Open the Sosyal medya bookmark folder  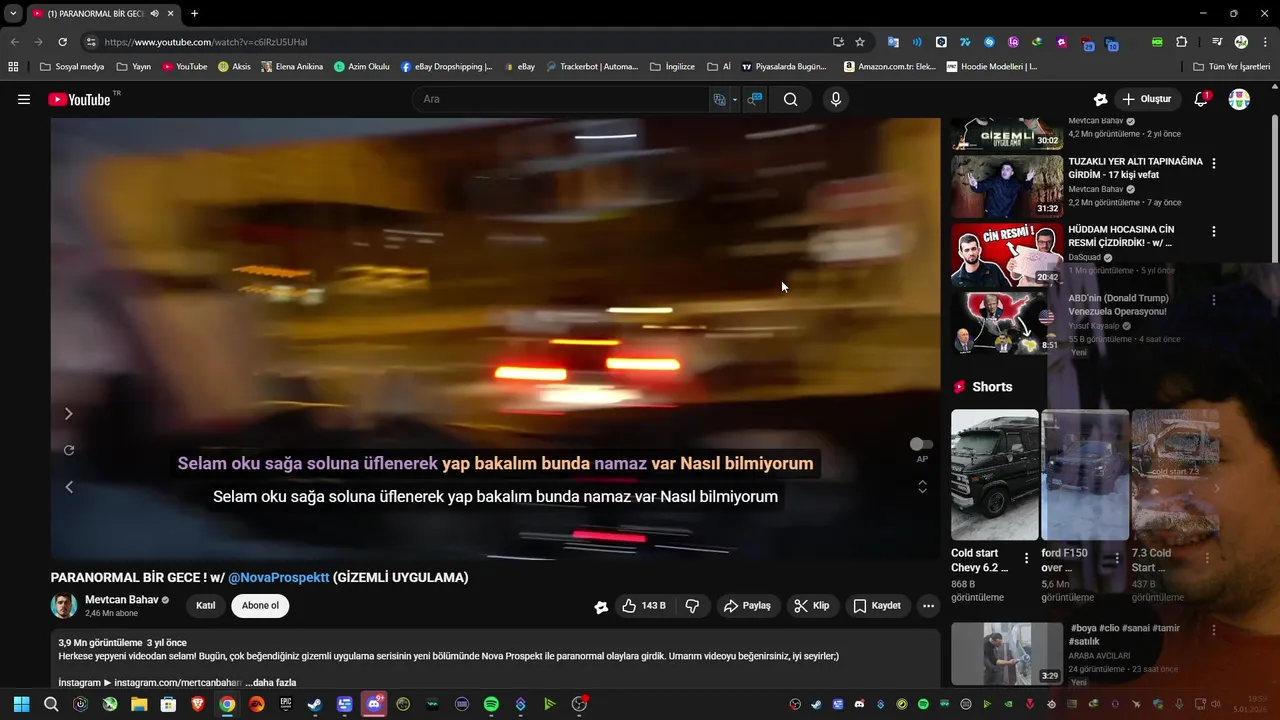[71, 67]
